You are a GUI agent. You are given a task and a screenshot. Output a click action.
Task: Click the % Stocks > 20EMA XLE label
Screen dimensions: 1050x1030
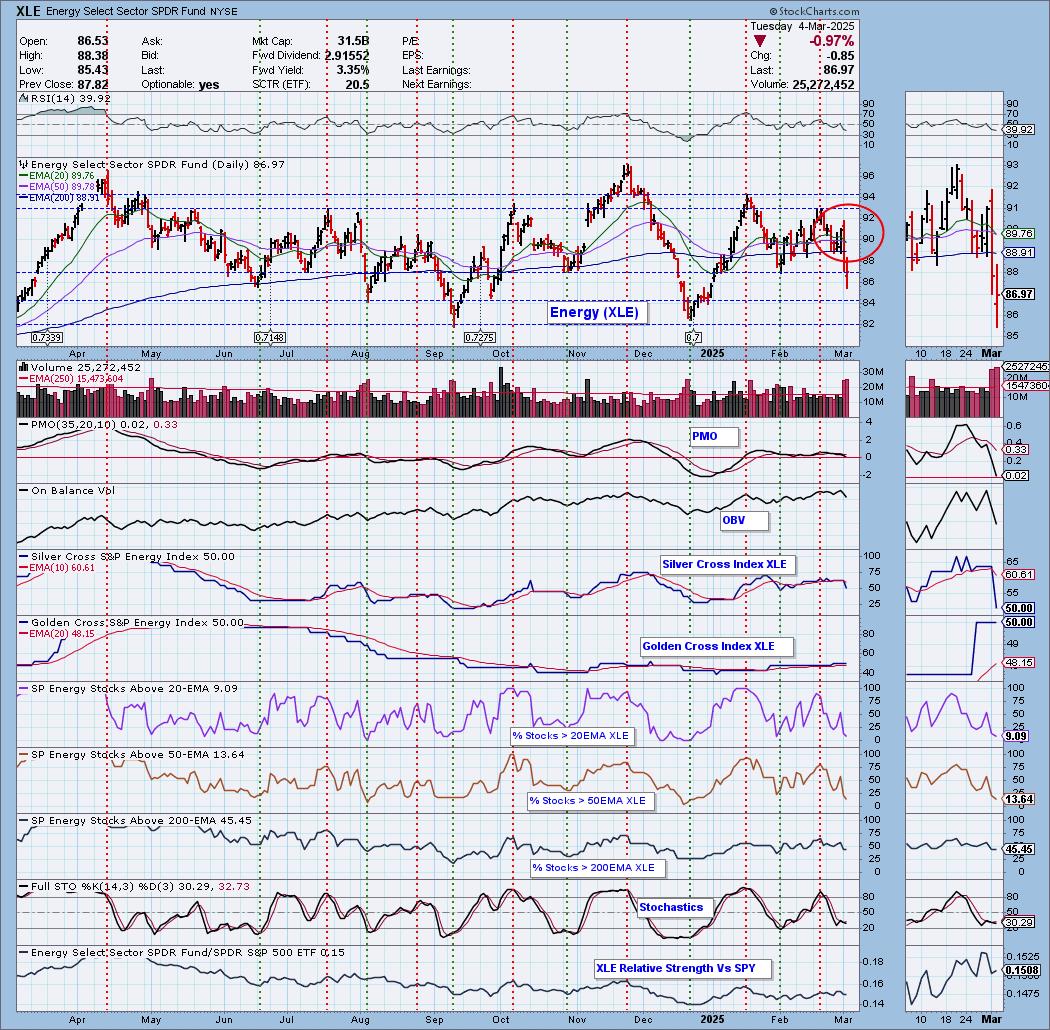573,736
